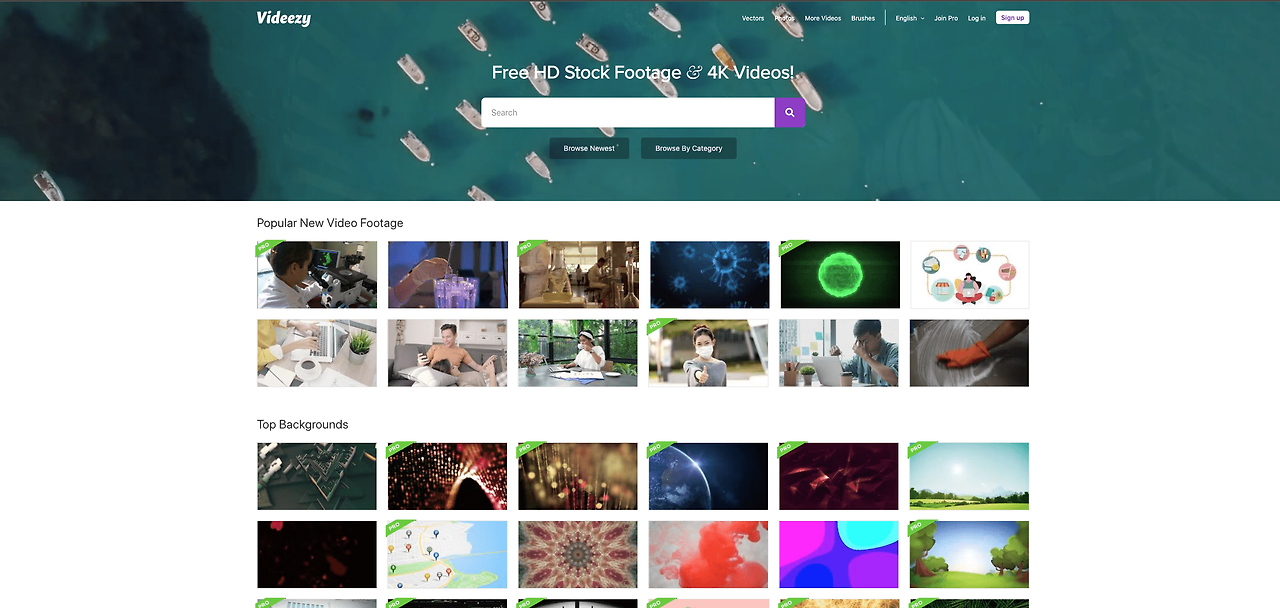Image resolution: width=1280 pixels, height=608 pixels.
Task: Open the Videezy logo home link
Action: (284, 18)
